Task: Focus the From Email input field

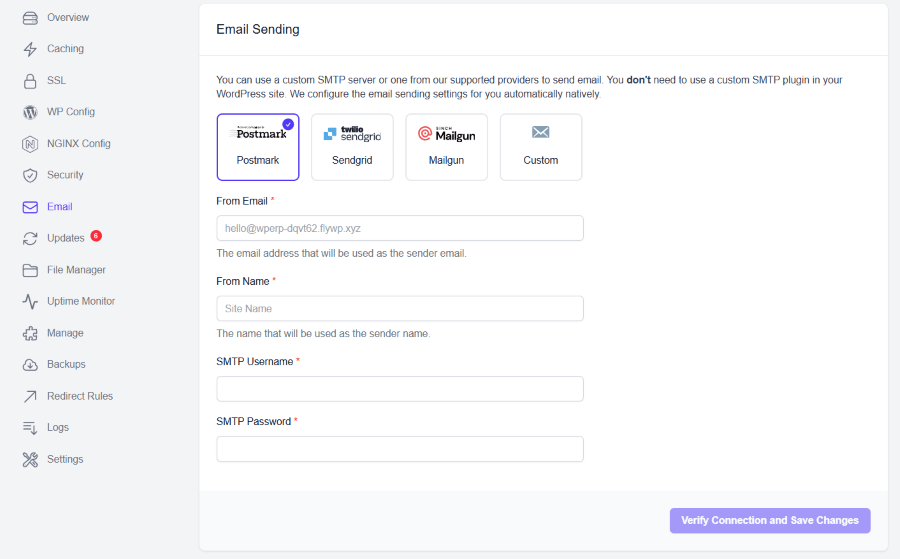Action: pyautogui.click(x=400, y=228)
